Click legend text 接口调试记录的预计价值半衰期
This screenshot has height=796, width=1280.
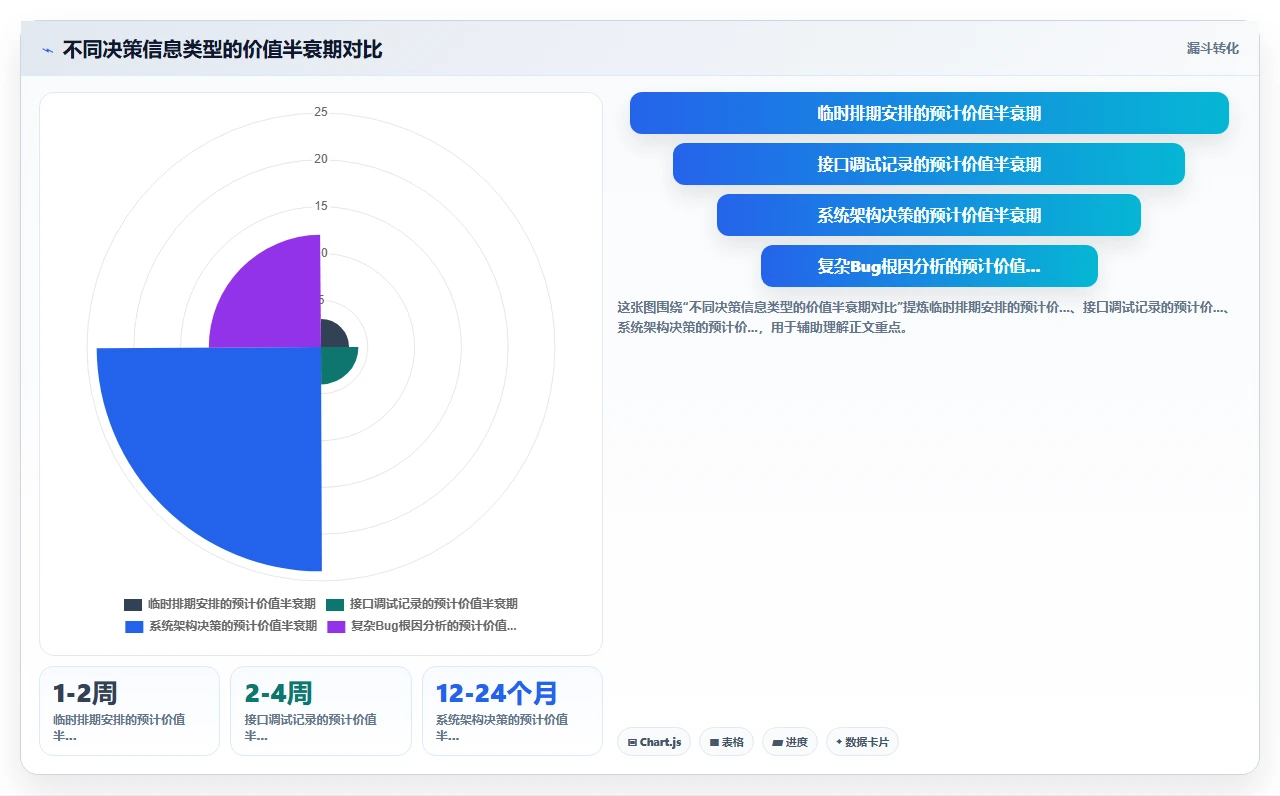click(434, 604)
